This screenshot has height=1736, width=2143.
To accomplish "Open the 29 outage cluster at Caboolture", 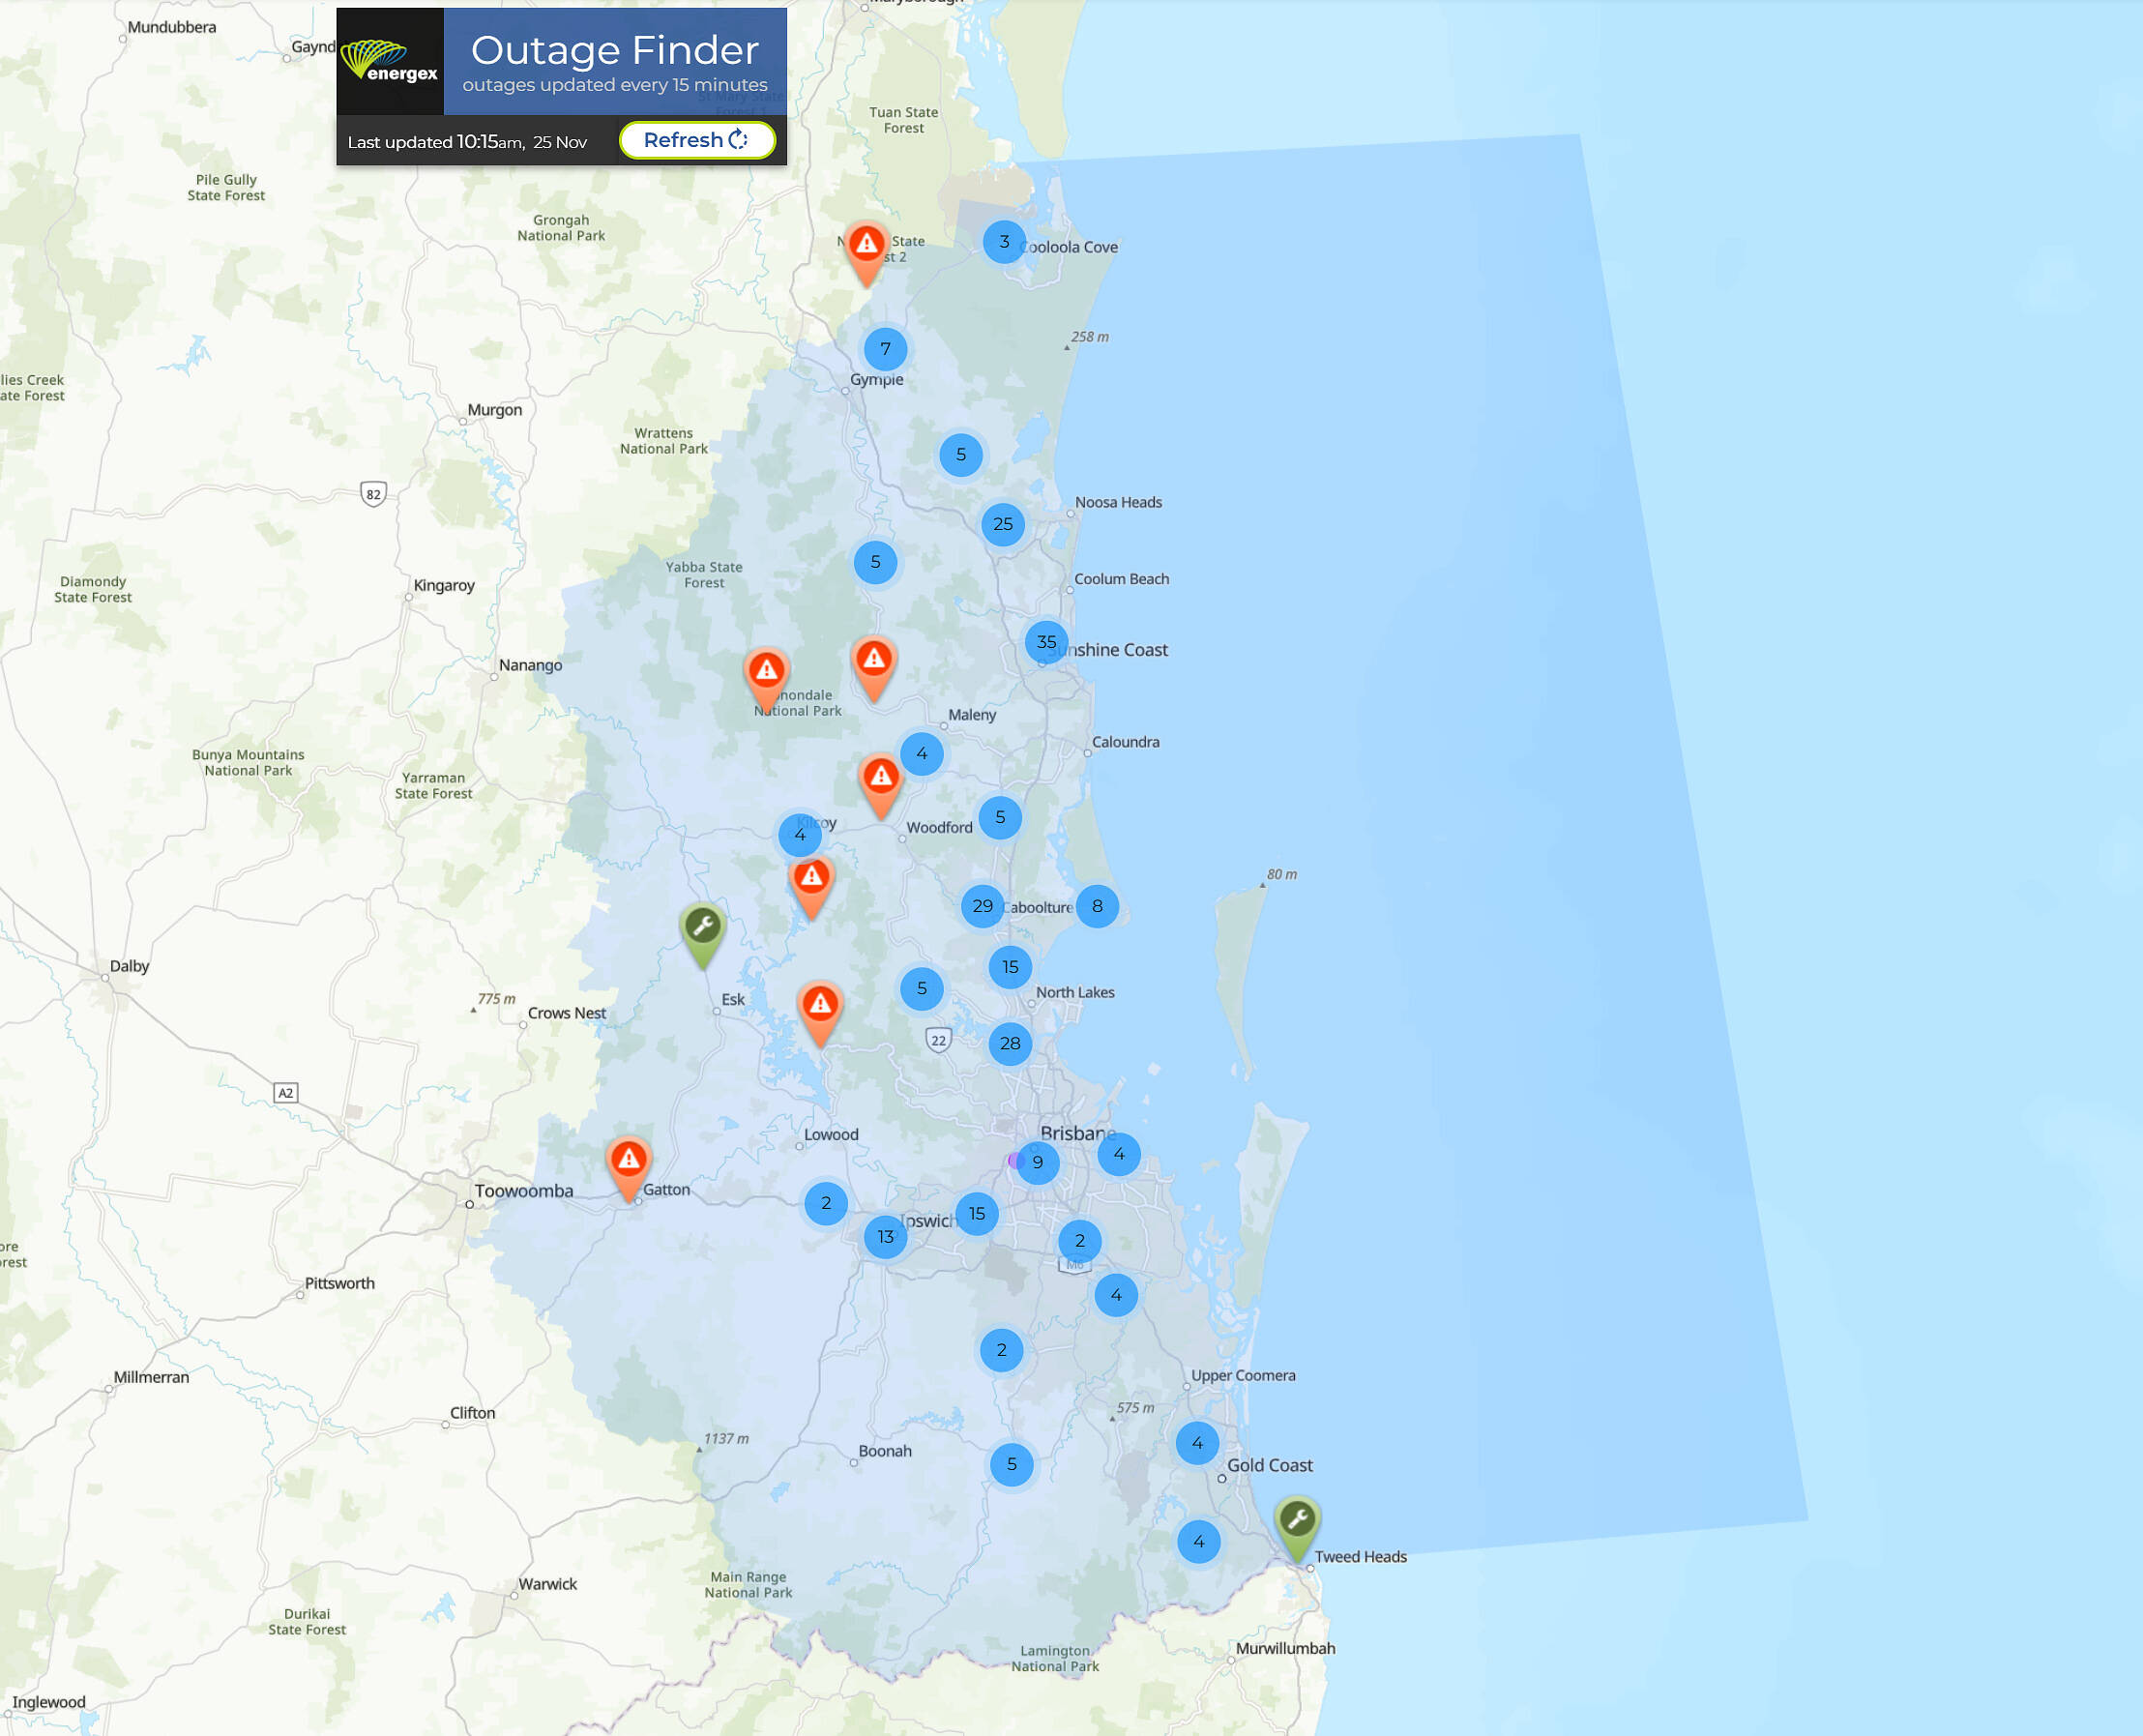I will pos(982,906).
